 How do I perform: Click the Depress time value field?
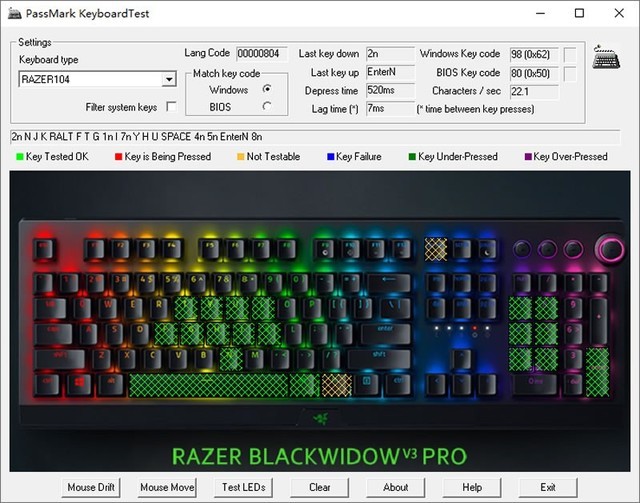point(390,90)
